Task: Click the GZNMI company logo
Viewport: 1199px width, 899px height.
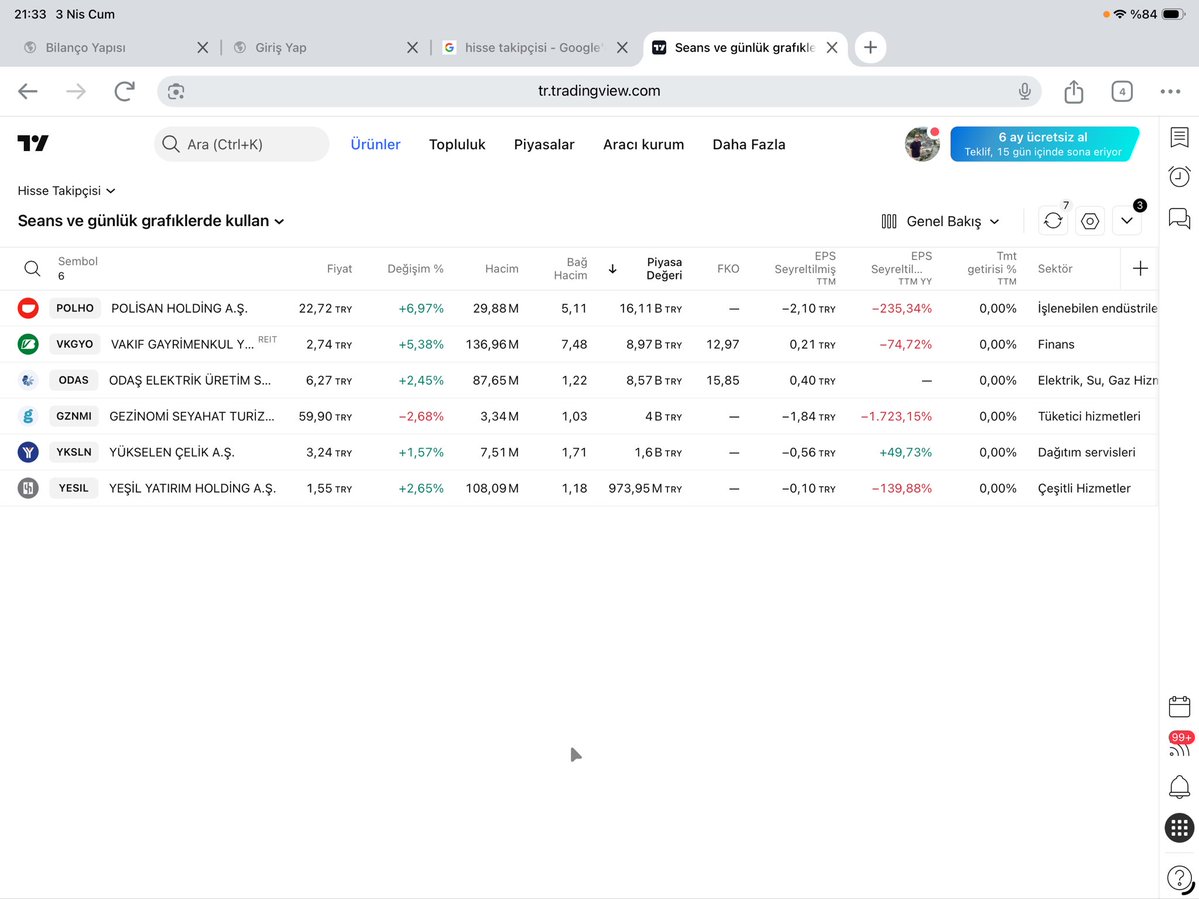Action: coord(28,416)
